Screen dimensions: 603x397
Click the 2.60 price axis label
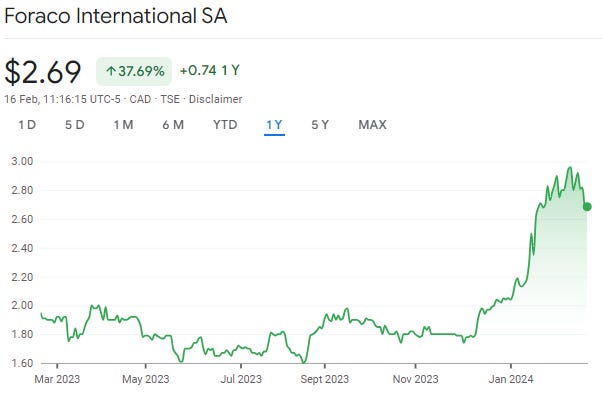click(22, 219)
